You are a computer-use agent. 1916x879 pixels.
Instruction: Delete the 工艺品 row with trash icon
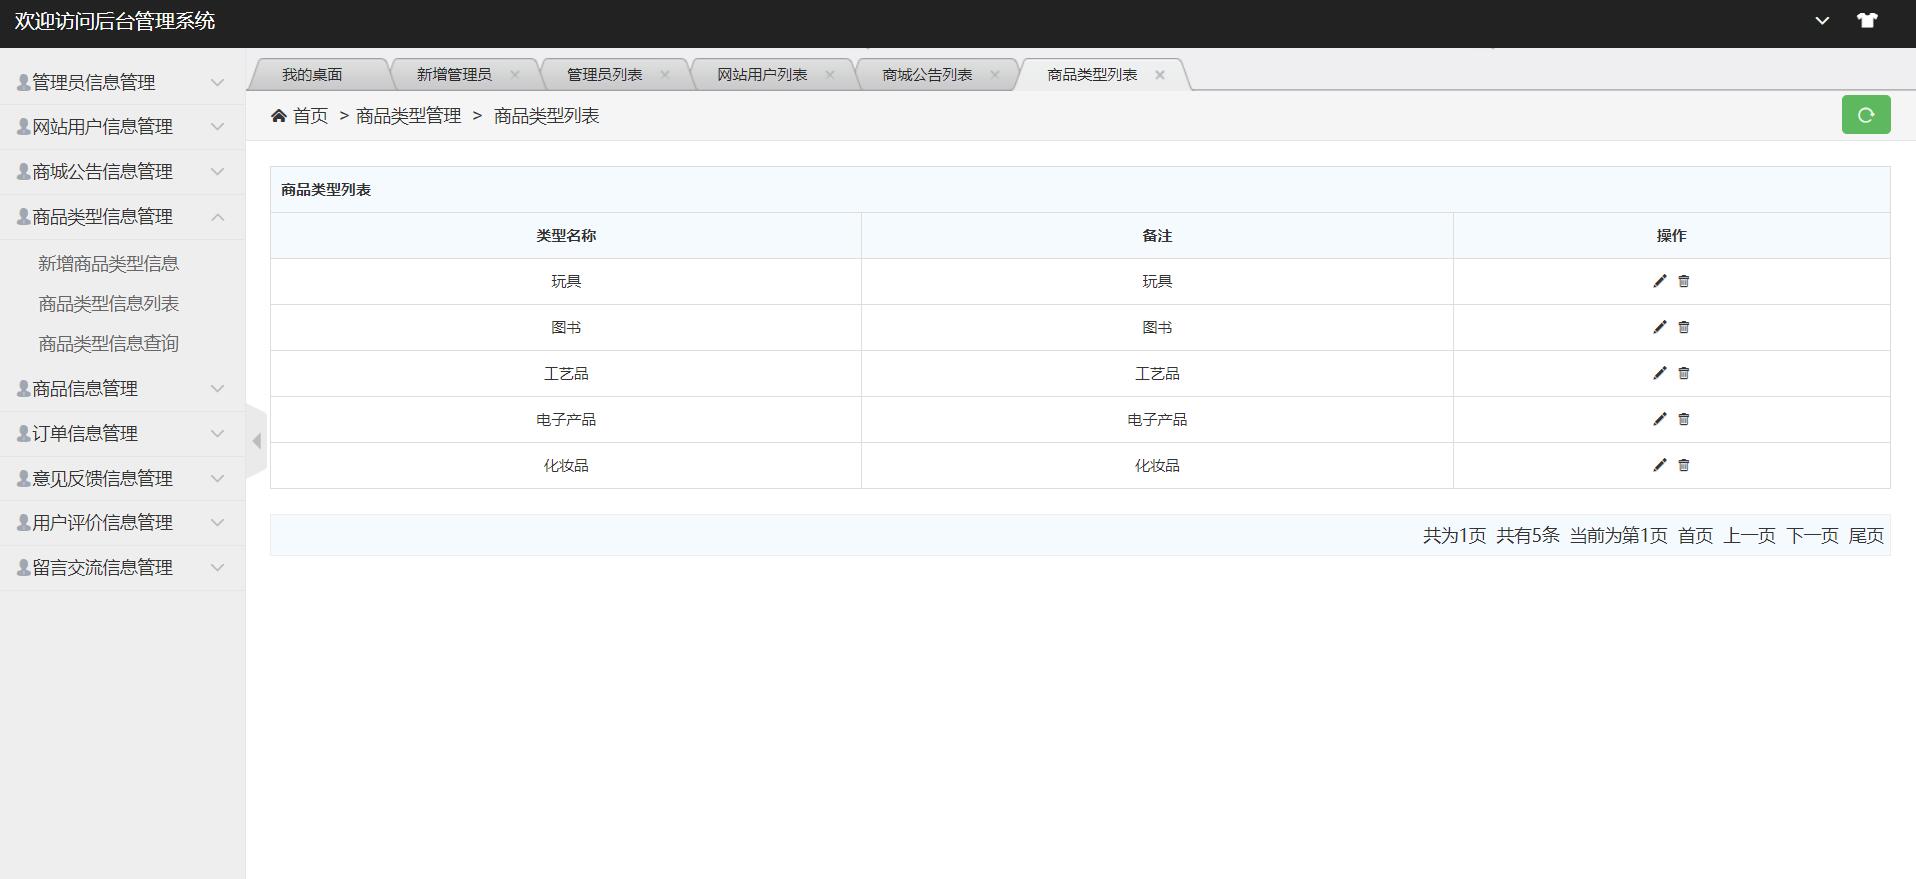[x=1684, y=373]
